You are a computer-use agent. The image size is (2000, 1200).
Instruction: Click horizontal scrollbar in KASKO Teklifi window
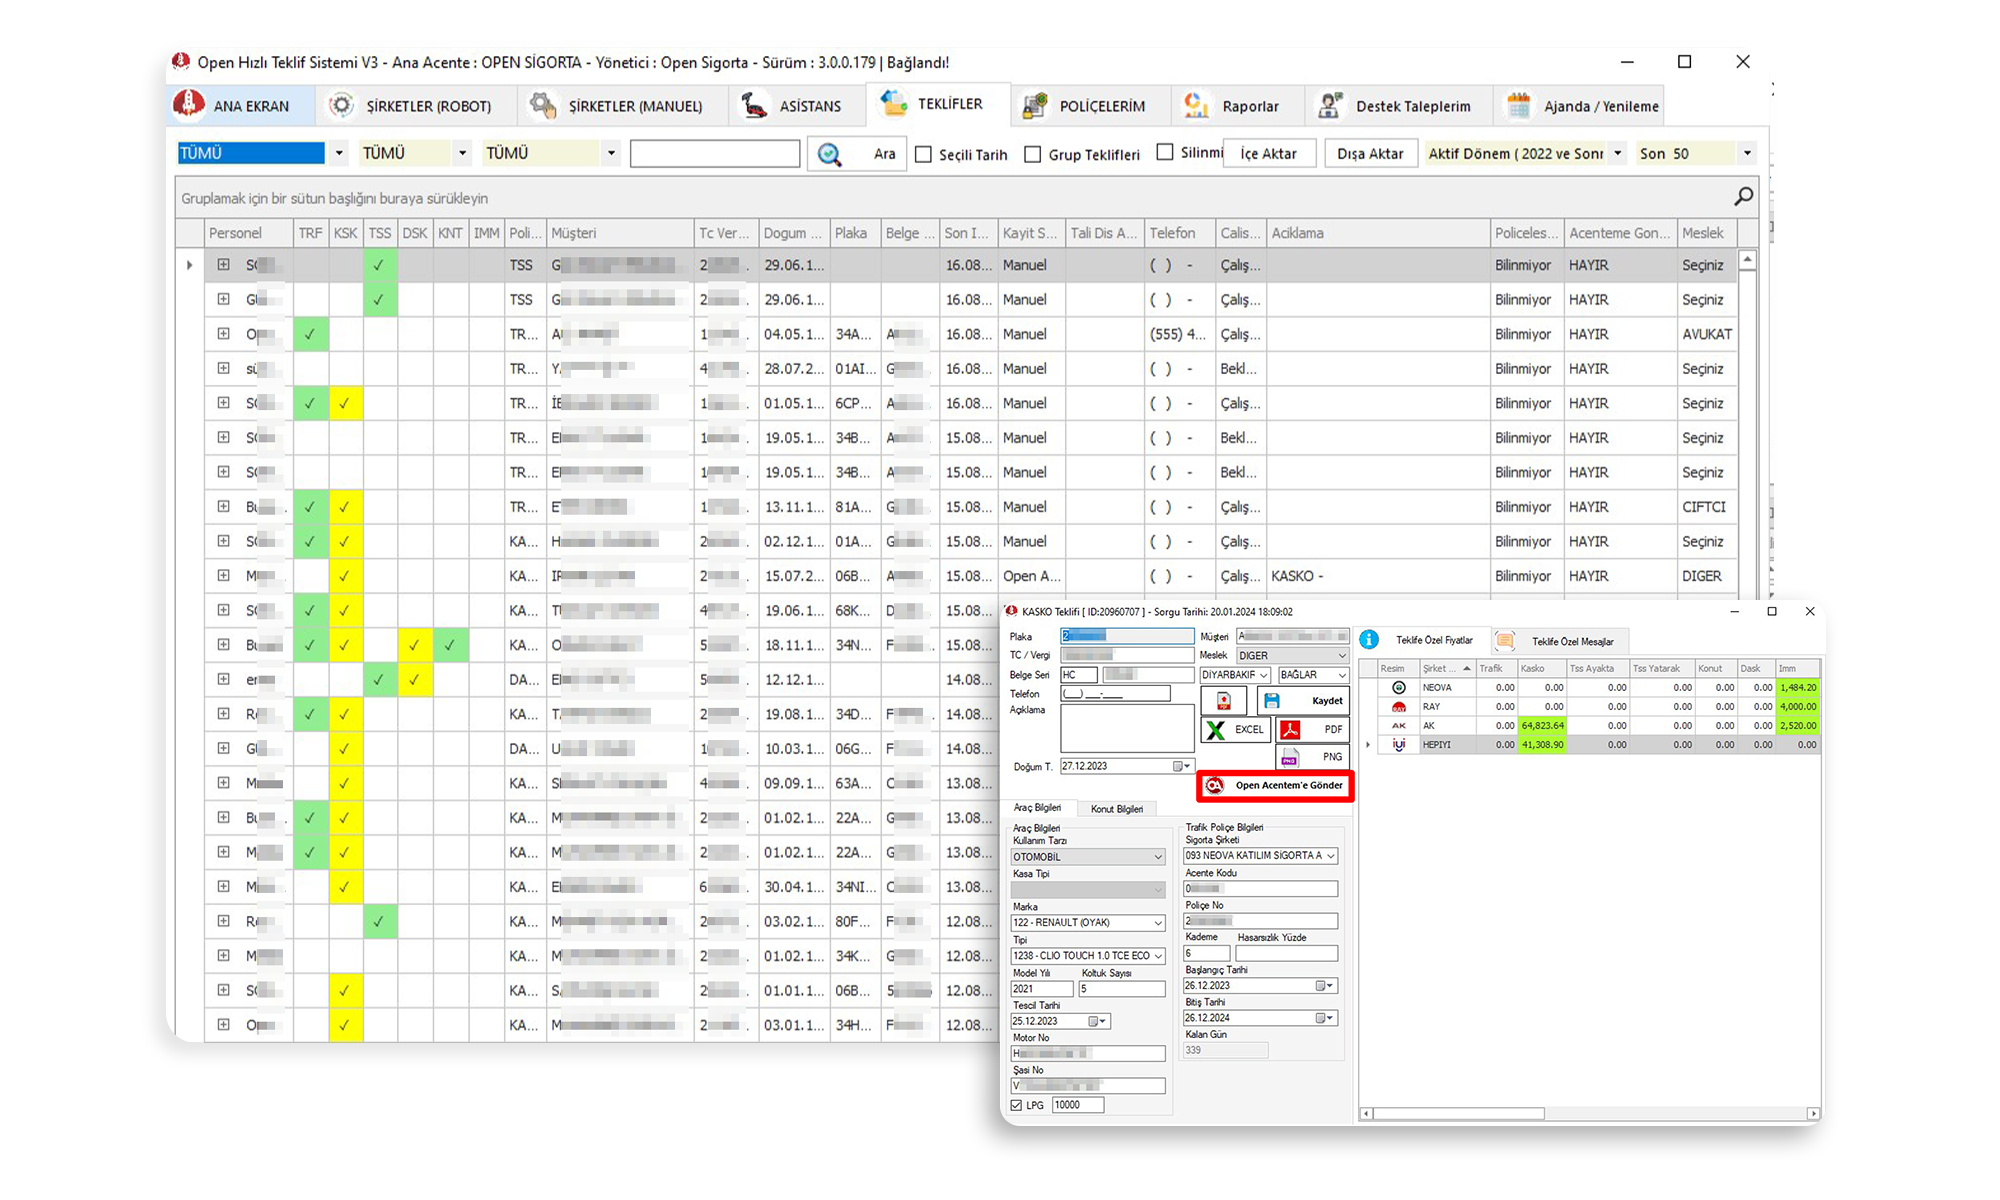coord(1459,1113)
